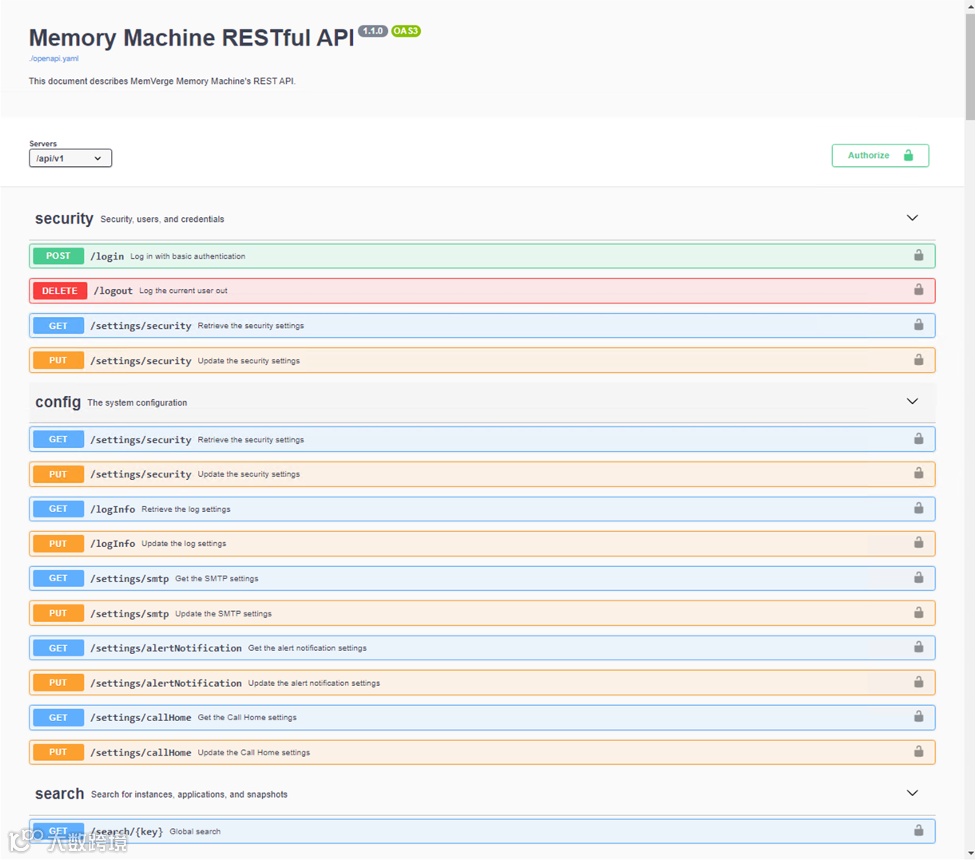Click the config tag heading

pos(58,402)
